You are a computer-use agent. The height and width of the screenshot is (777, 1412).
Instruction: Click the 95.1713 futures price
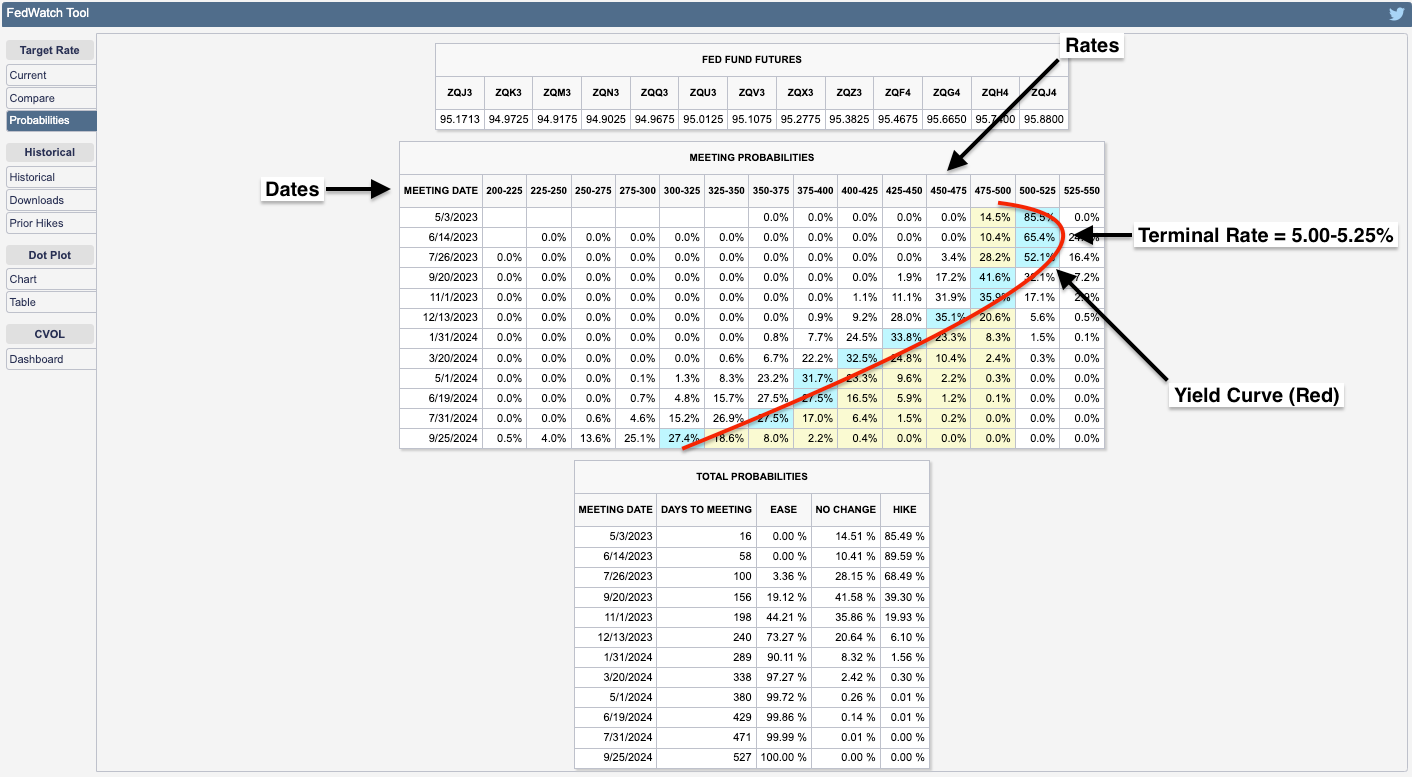[460, 119]
